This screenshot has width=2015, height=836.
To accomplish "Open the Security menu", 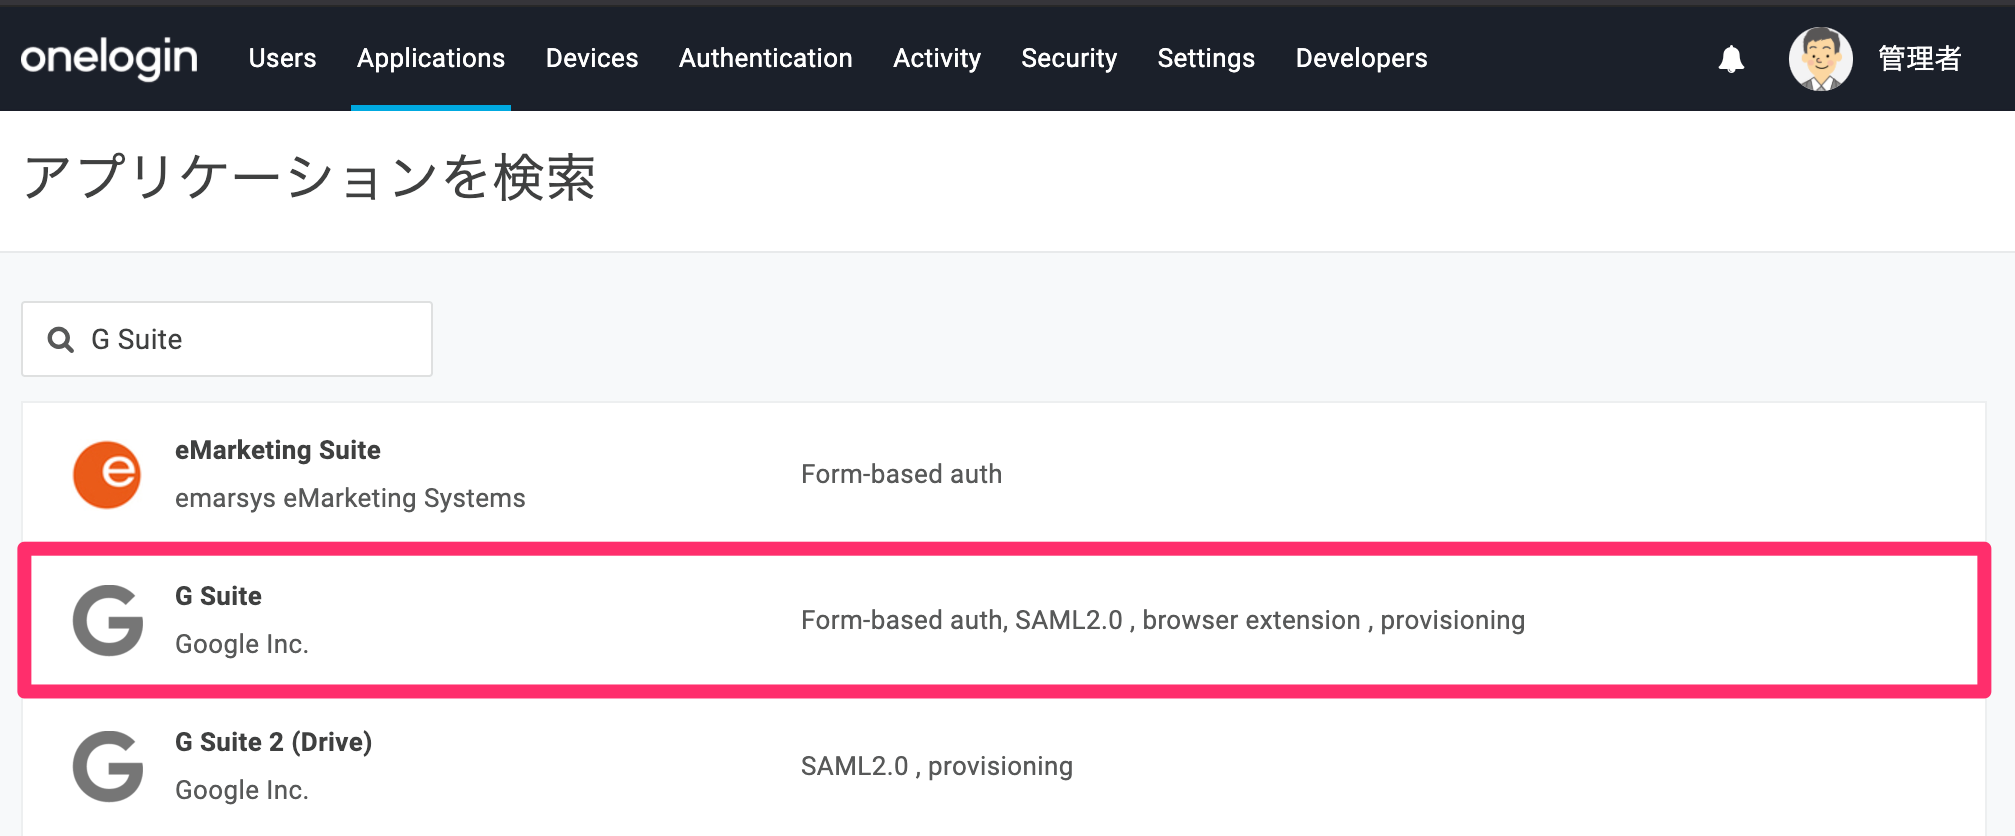I will tap(1069, 58).
